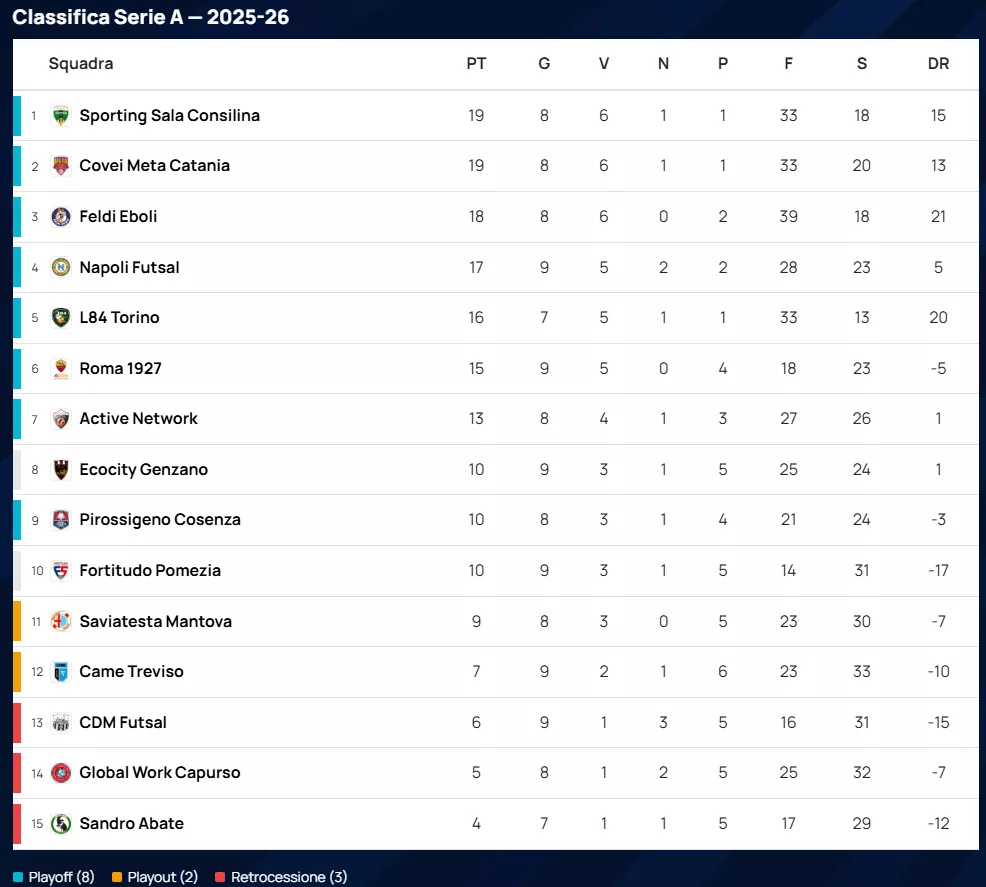Click the orange Playout legend swatch
Screen dimensions: 986x887
click(117, 877)
